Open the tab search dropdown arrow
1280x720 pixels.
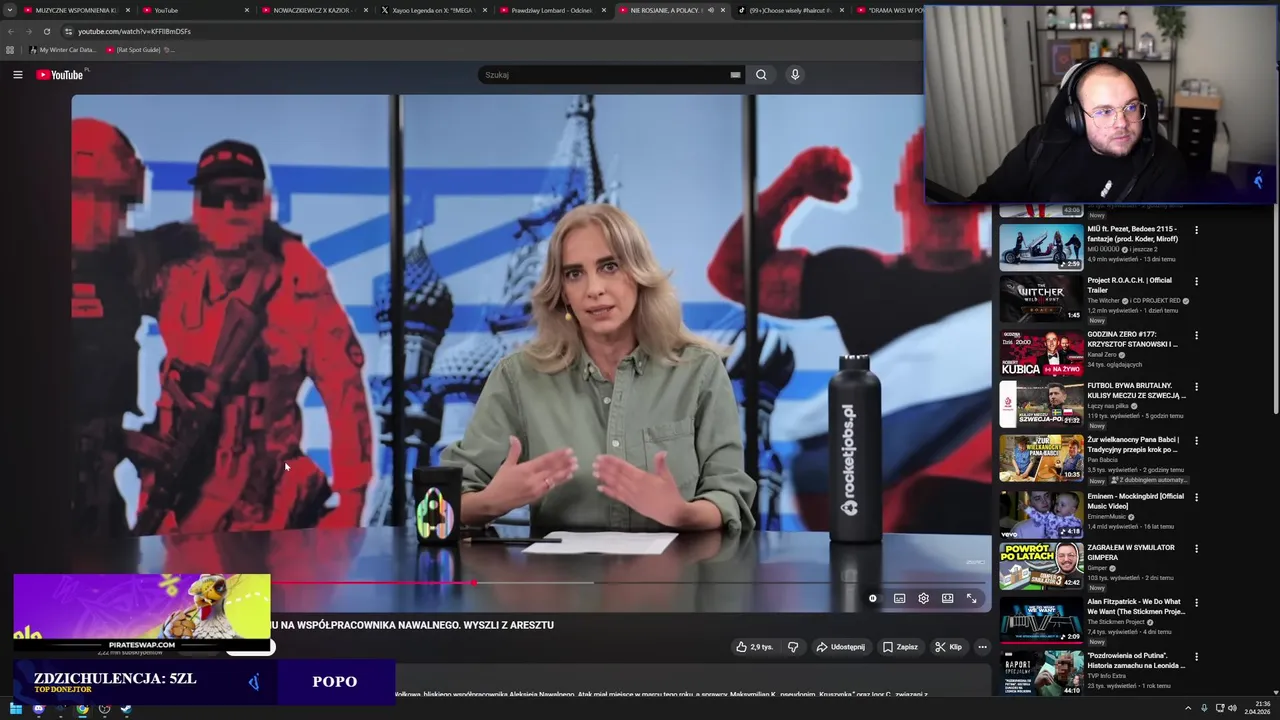[10, 10]
